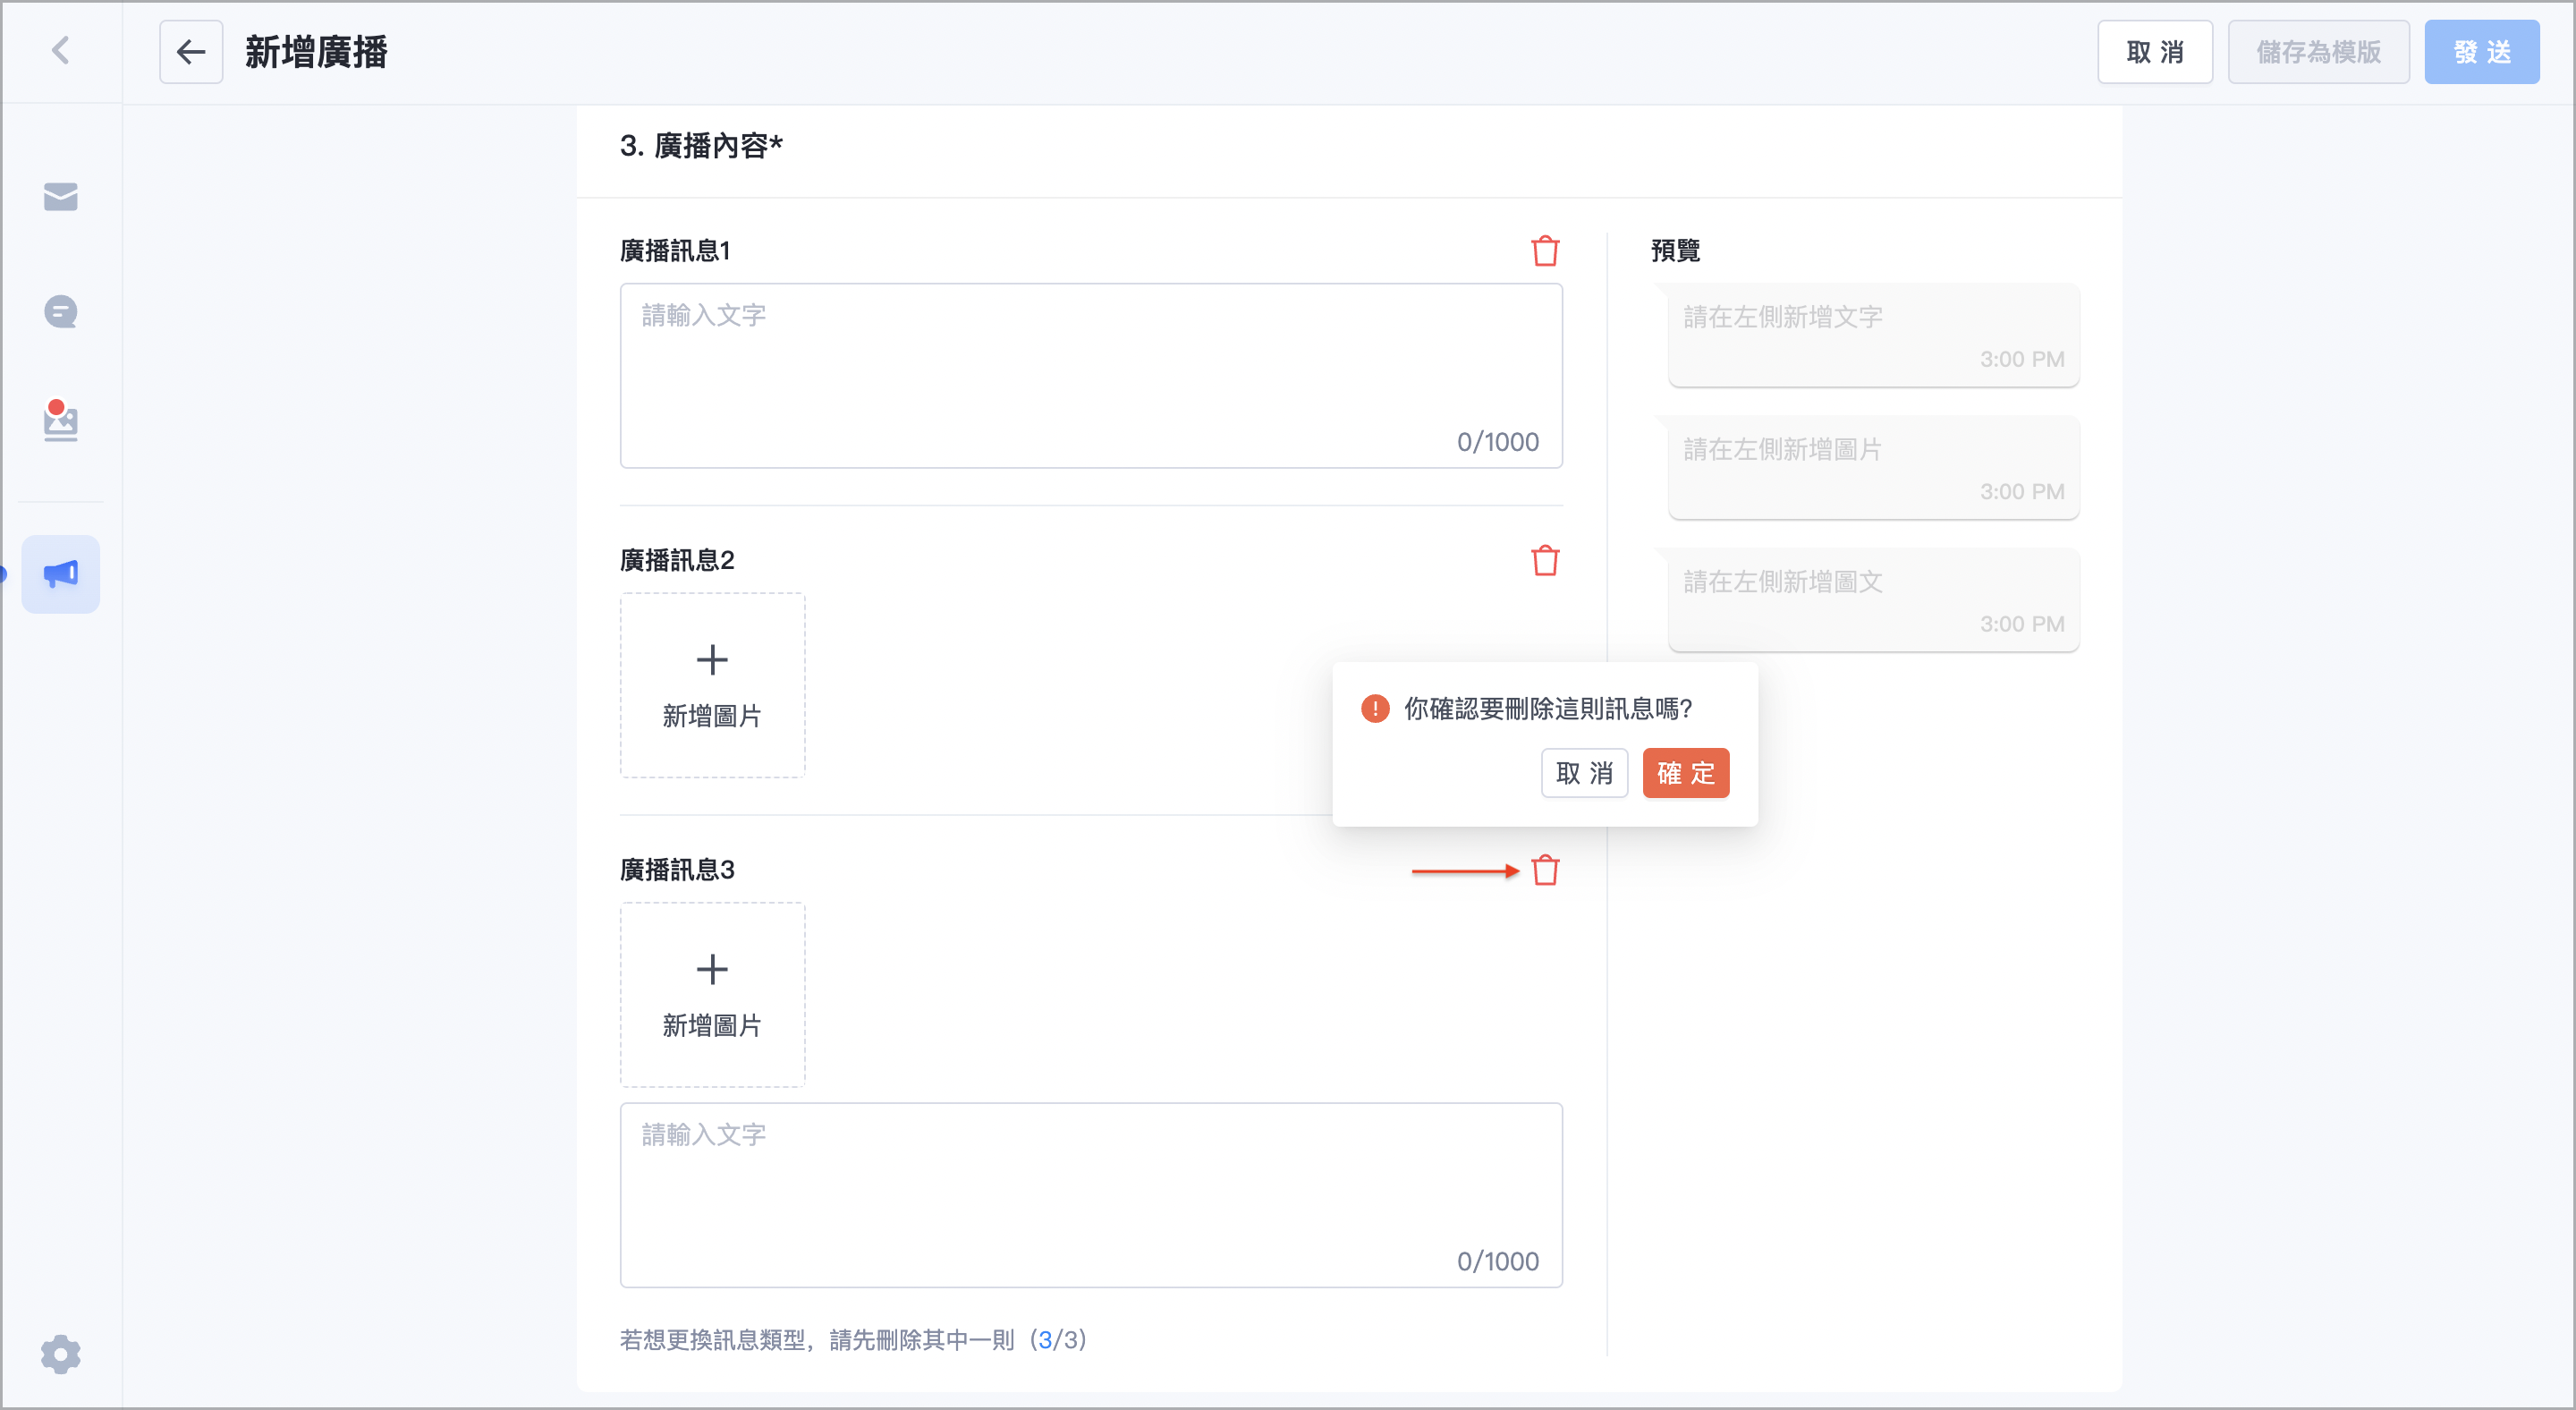Image resolution: width=2576 pixels, height=1410 pixels.
Task: Click the 廣播訊息2 label
Action: pyautogui.click(x=677, y=561)
